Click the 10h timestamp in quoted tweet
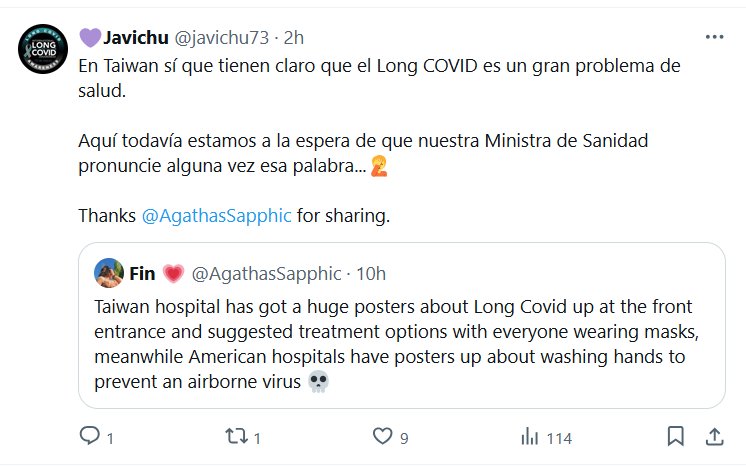The height and width of the screenshot is (466, 746). [x=370, y=272]
